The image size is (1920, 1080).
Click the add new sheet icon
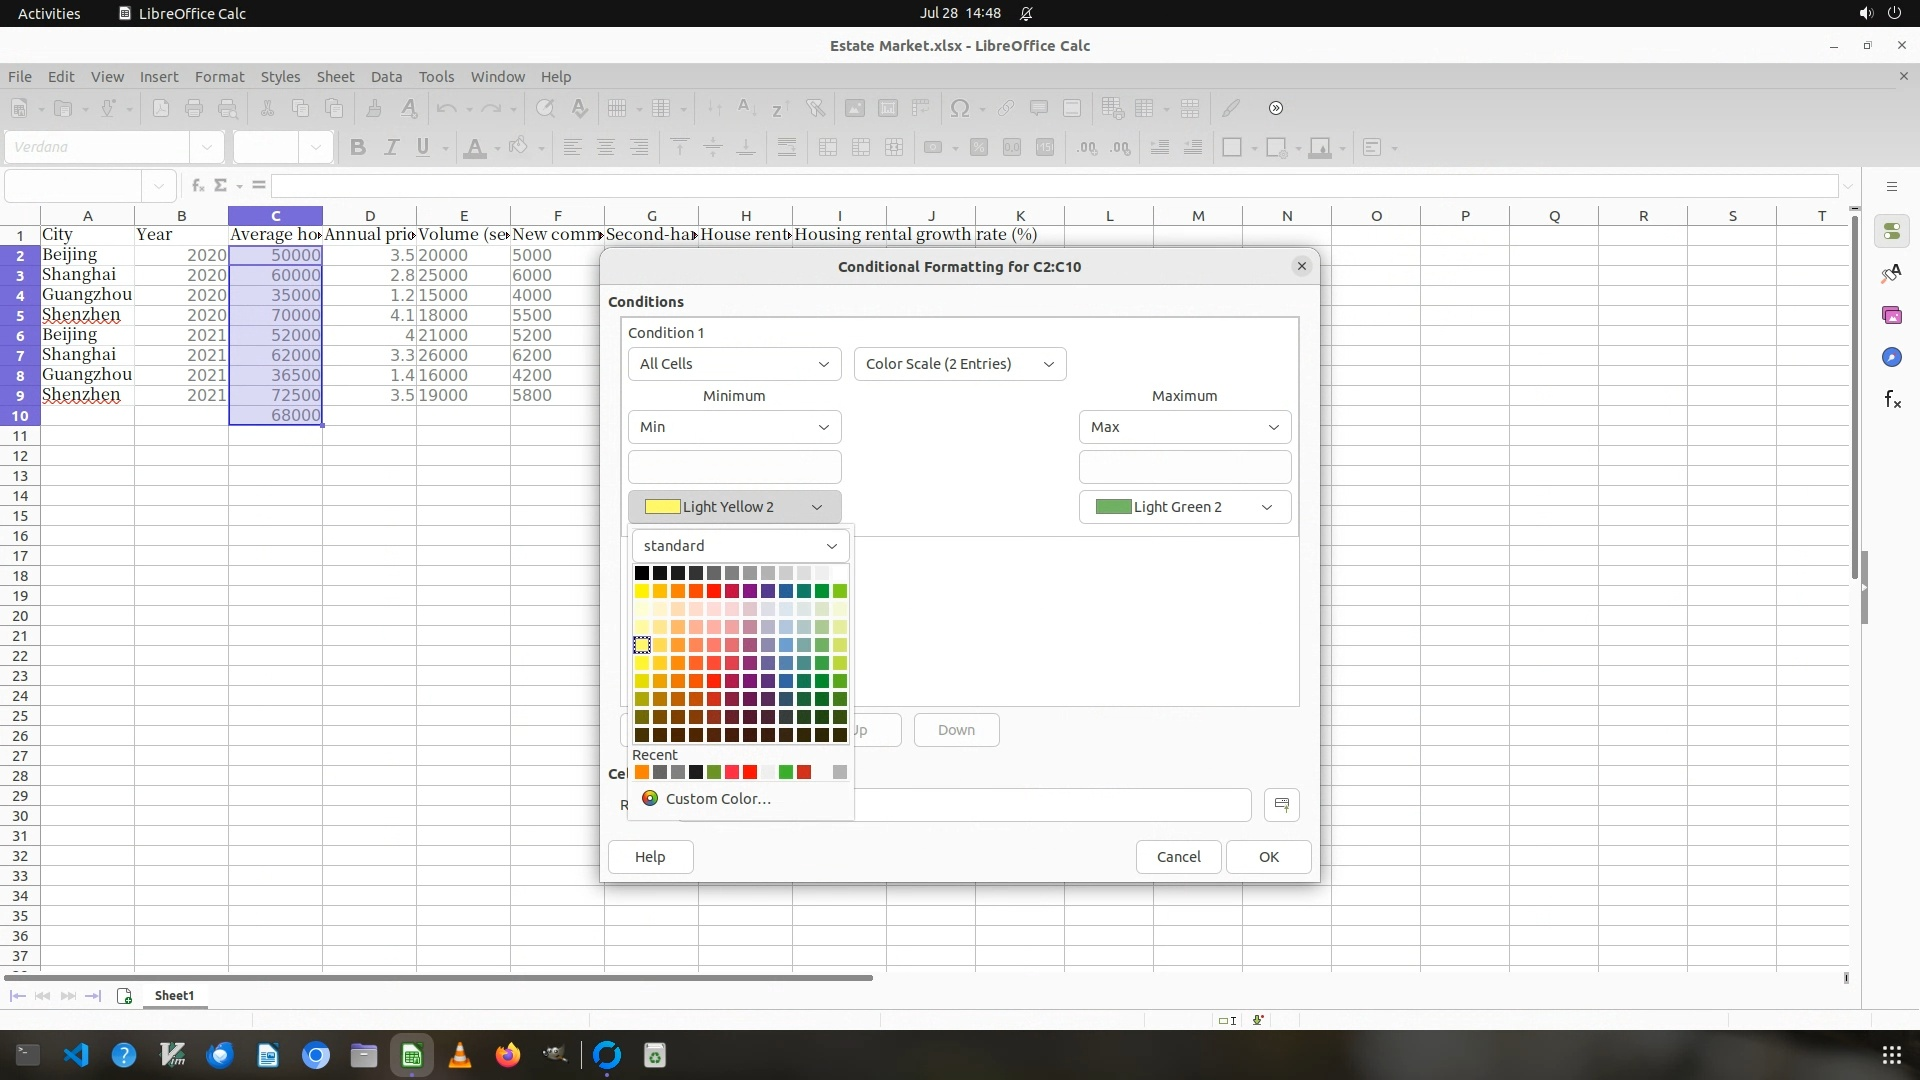[125, 996]
